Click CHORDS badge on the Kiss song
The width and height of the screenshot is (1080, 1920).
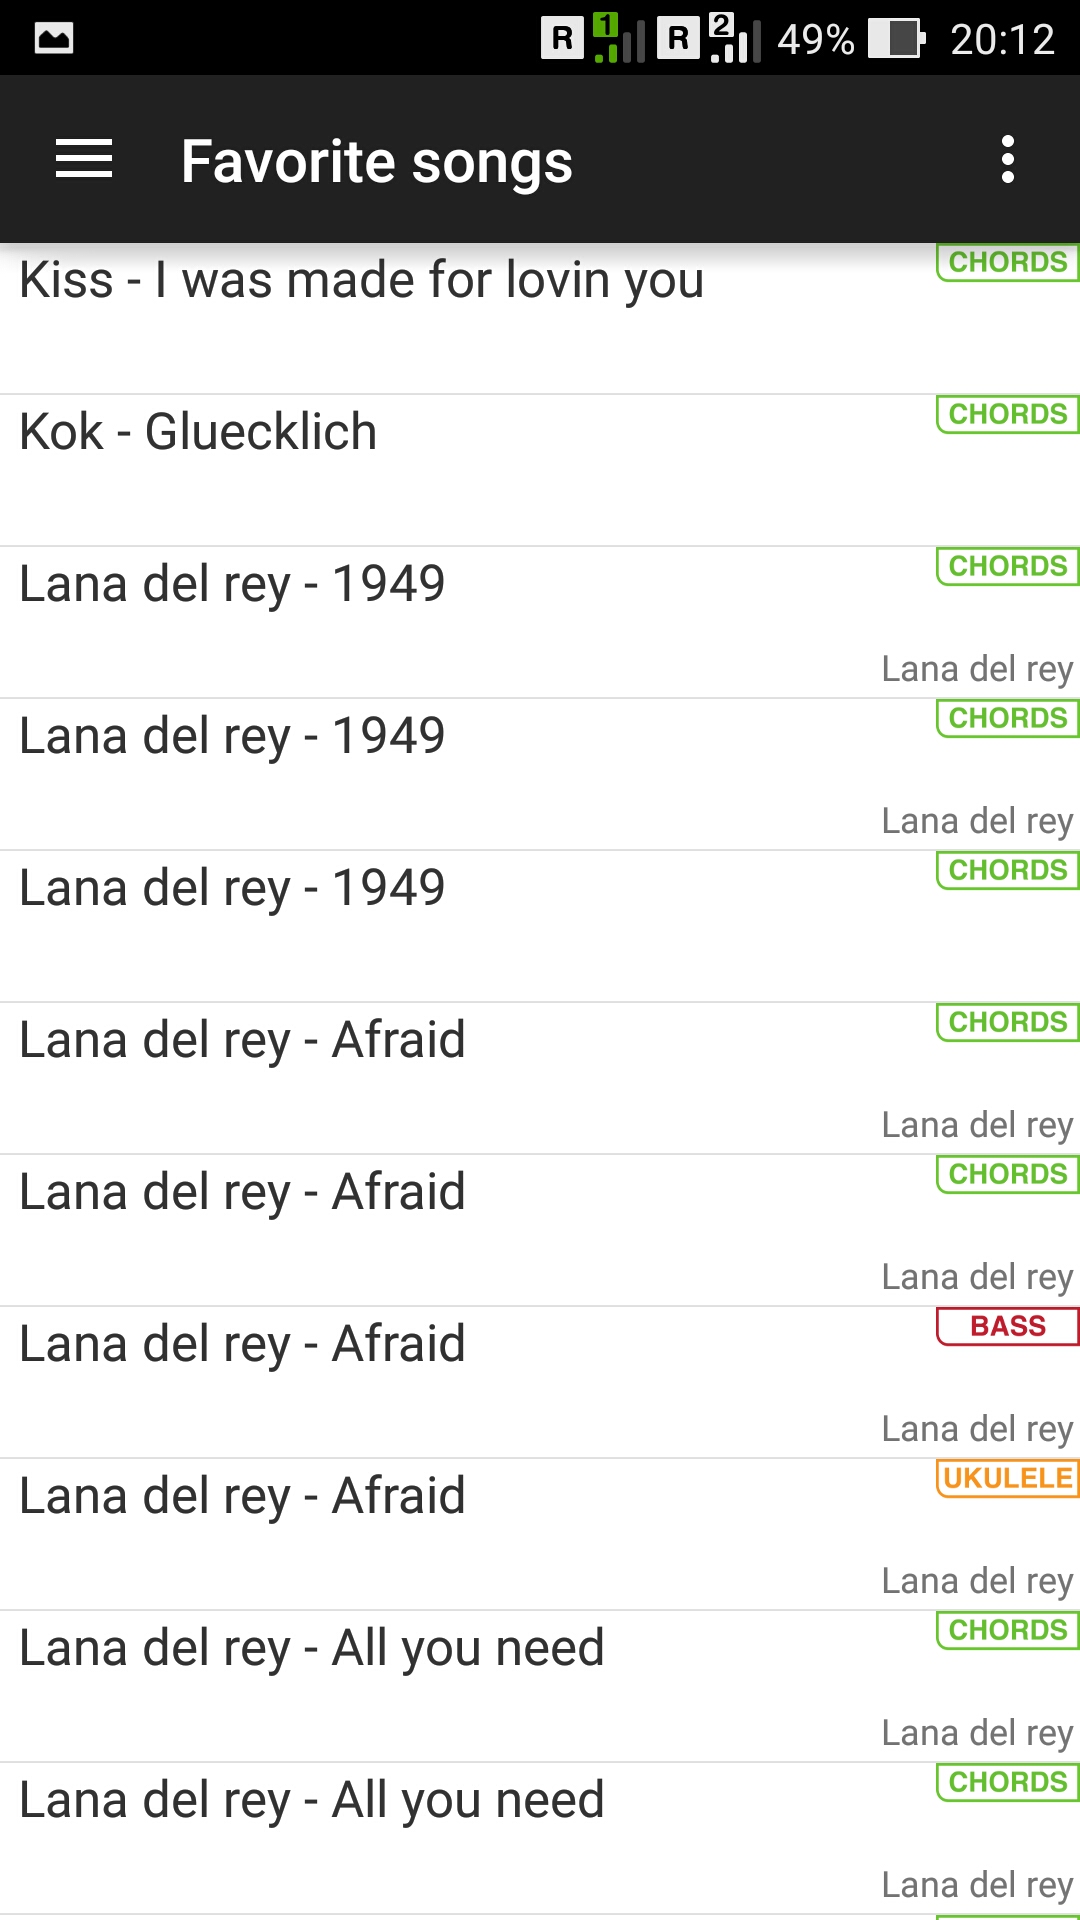1007,262
